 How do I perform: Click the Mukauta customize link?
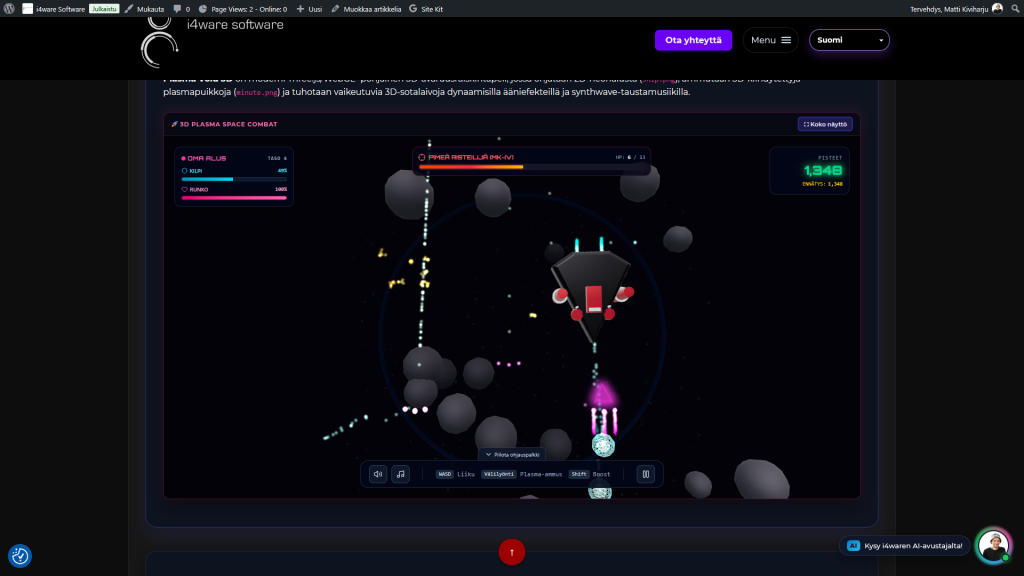[144, 9]
